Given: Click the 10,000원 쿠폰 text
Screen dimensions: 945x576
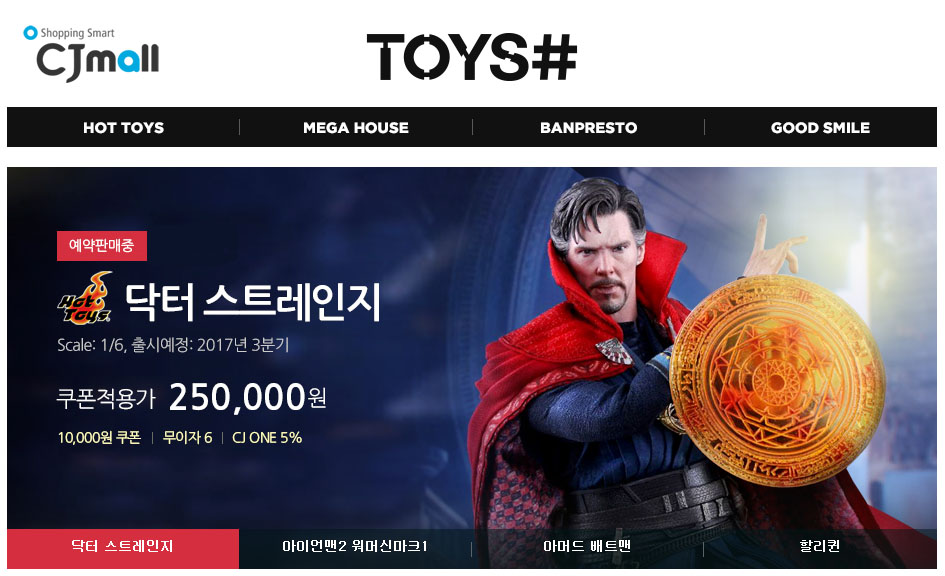Looking at the screenshot, I should coord(99,437).
